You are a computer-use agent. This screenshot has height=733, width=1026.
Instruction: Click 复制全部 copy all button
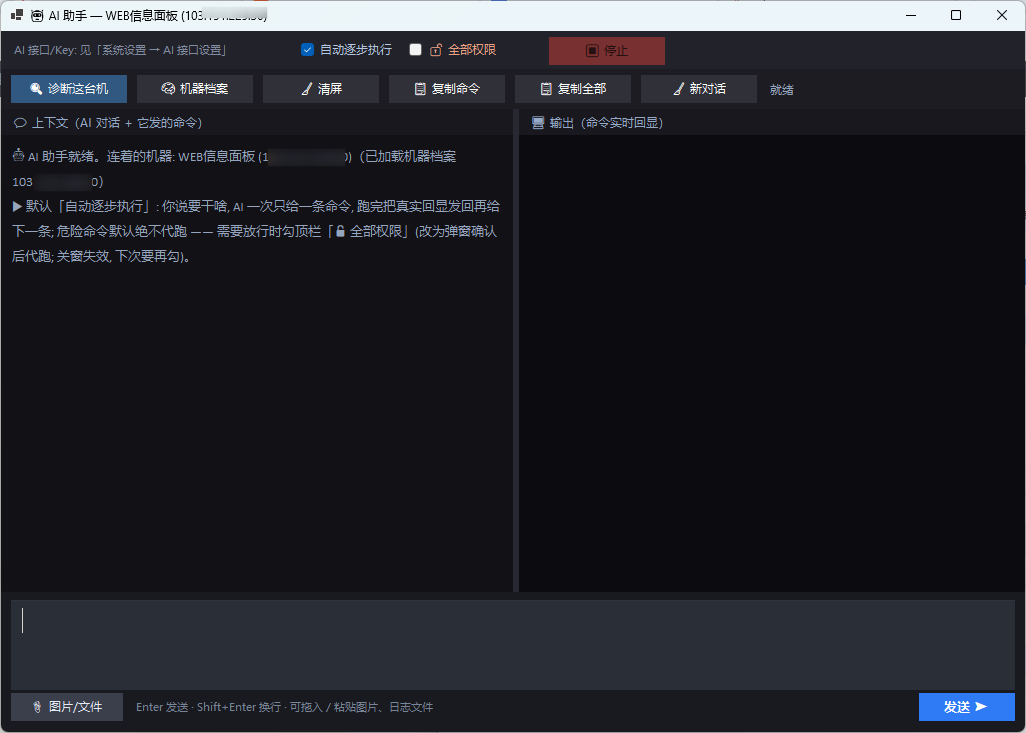[x=573, y=89]
